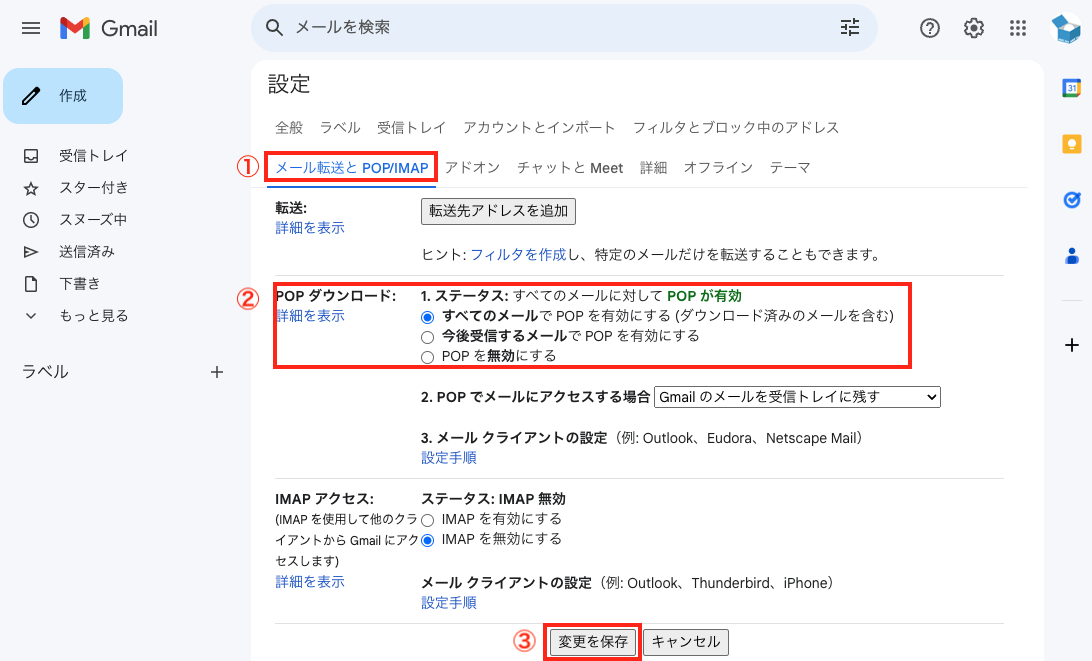The width and height of the screenshot is (1092, 661).
Task: Click the Gmail logo
Action: pos(109,28)
